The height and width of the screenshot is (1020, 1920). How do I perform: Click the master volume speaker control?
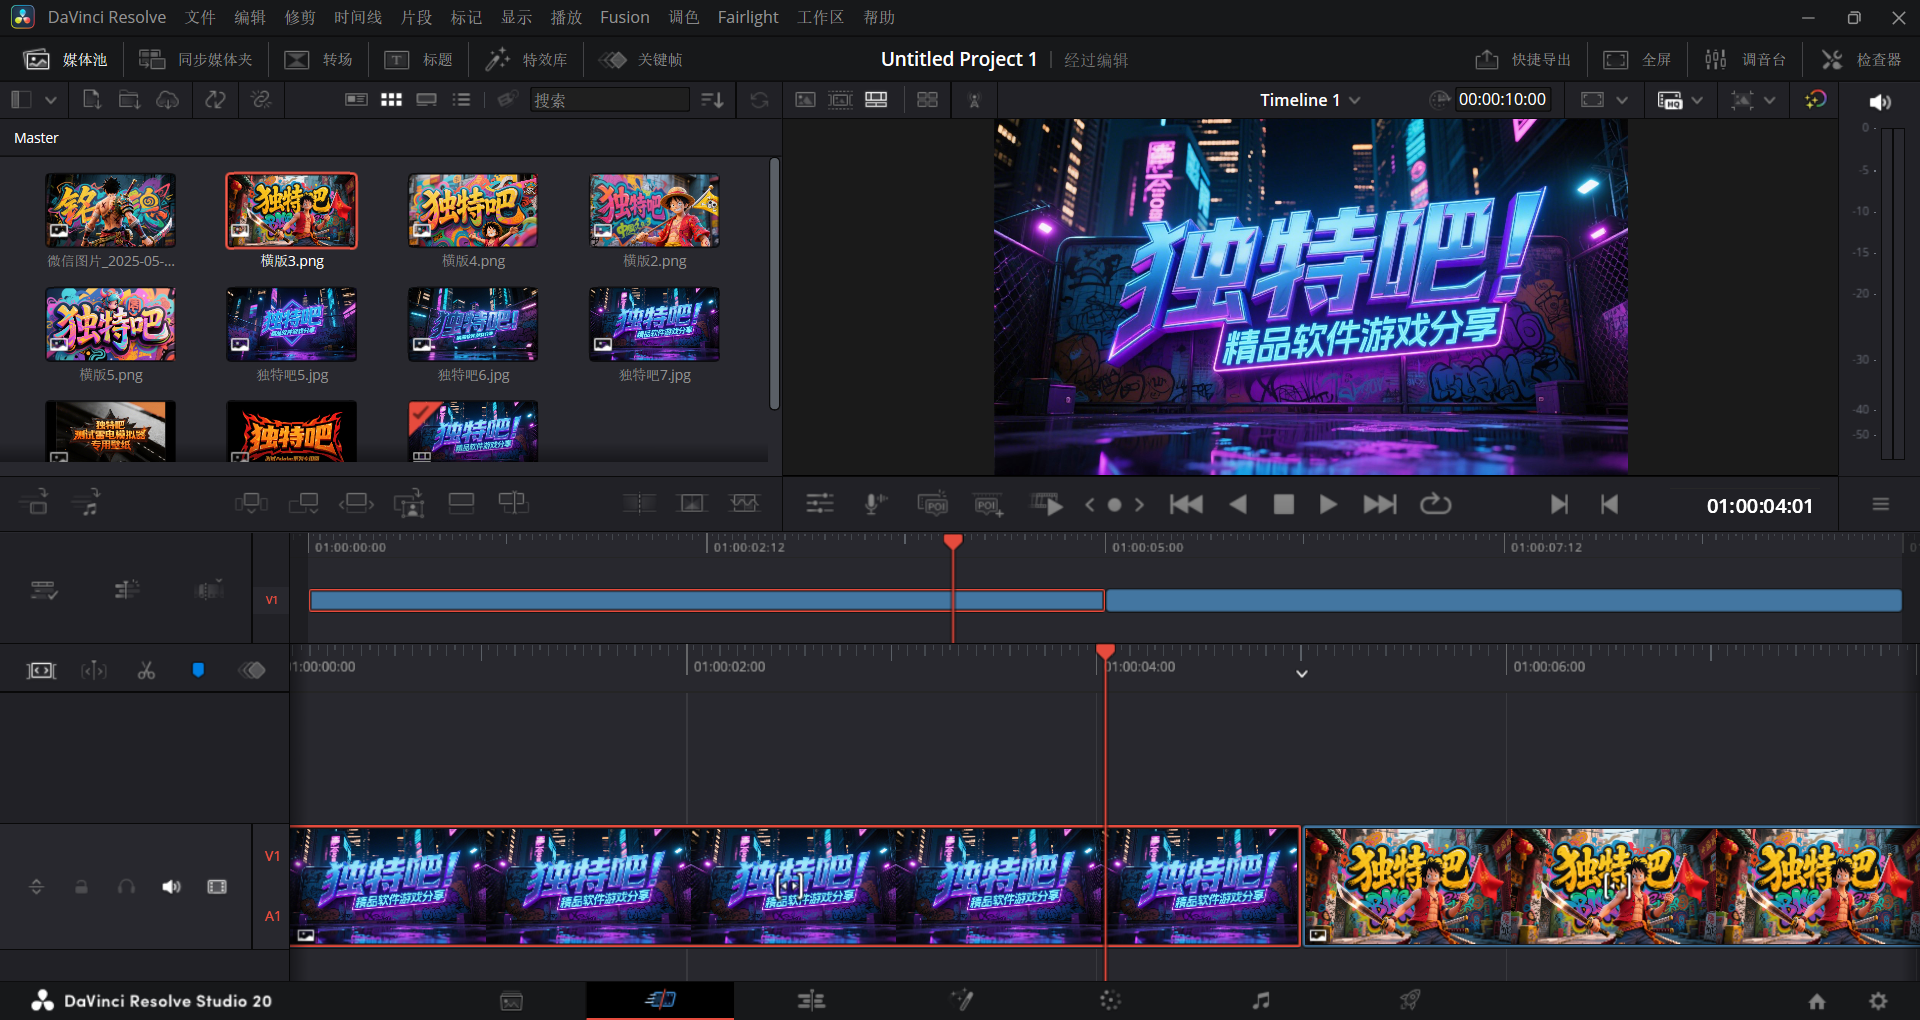click(1880, 101)
